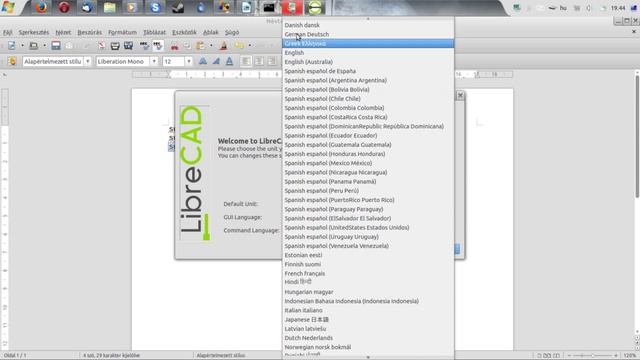Select English (Australia) language

tap(368, 62)
